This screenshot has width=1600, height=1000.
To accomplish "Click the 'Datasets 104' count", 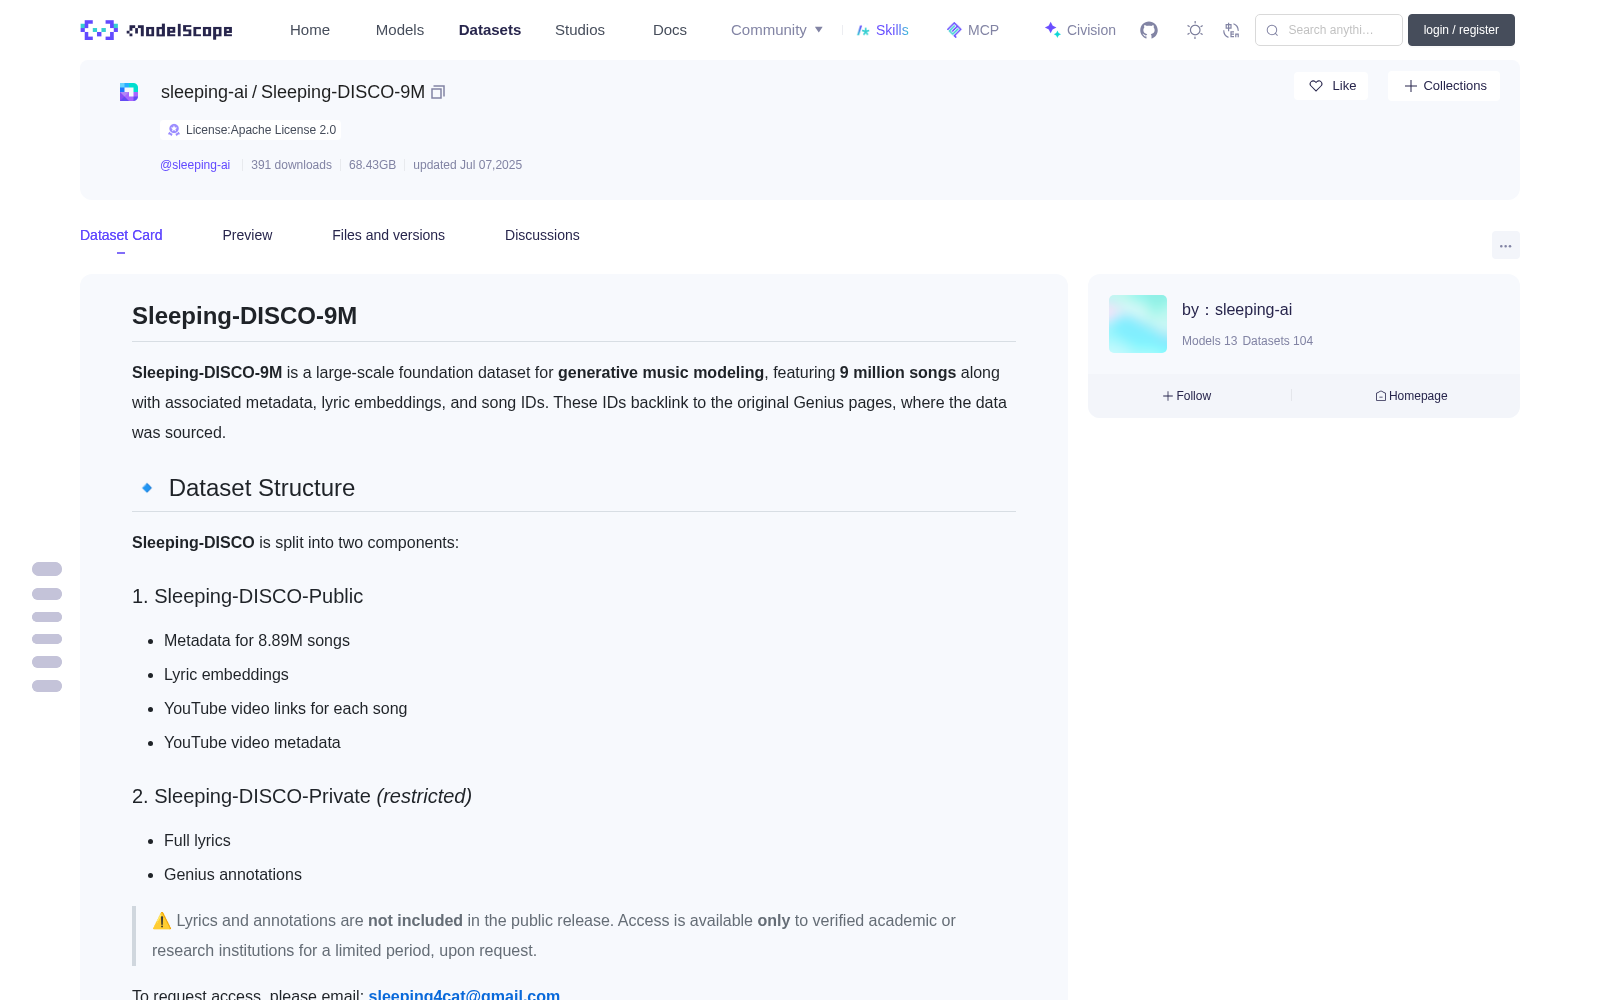I will 1278,341.
